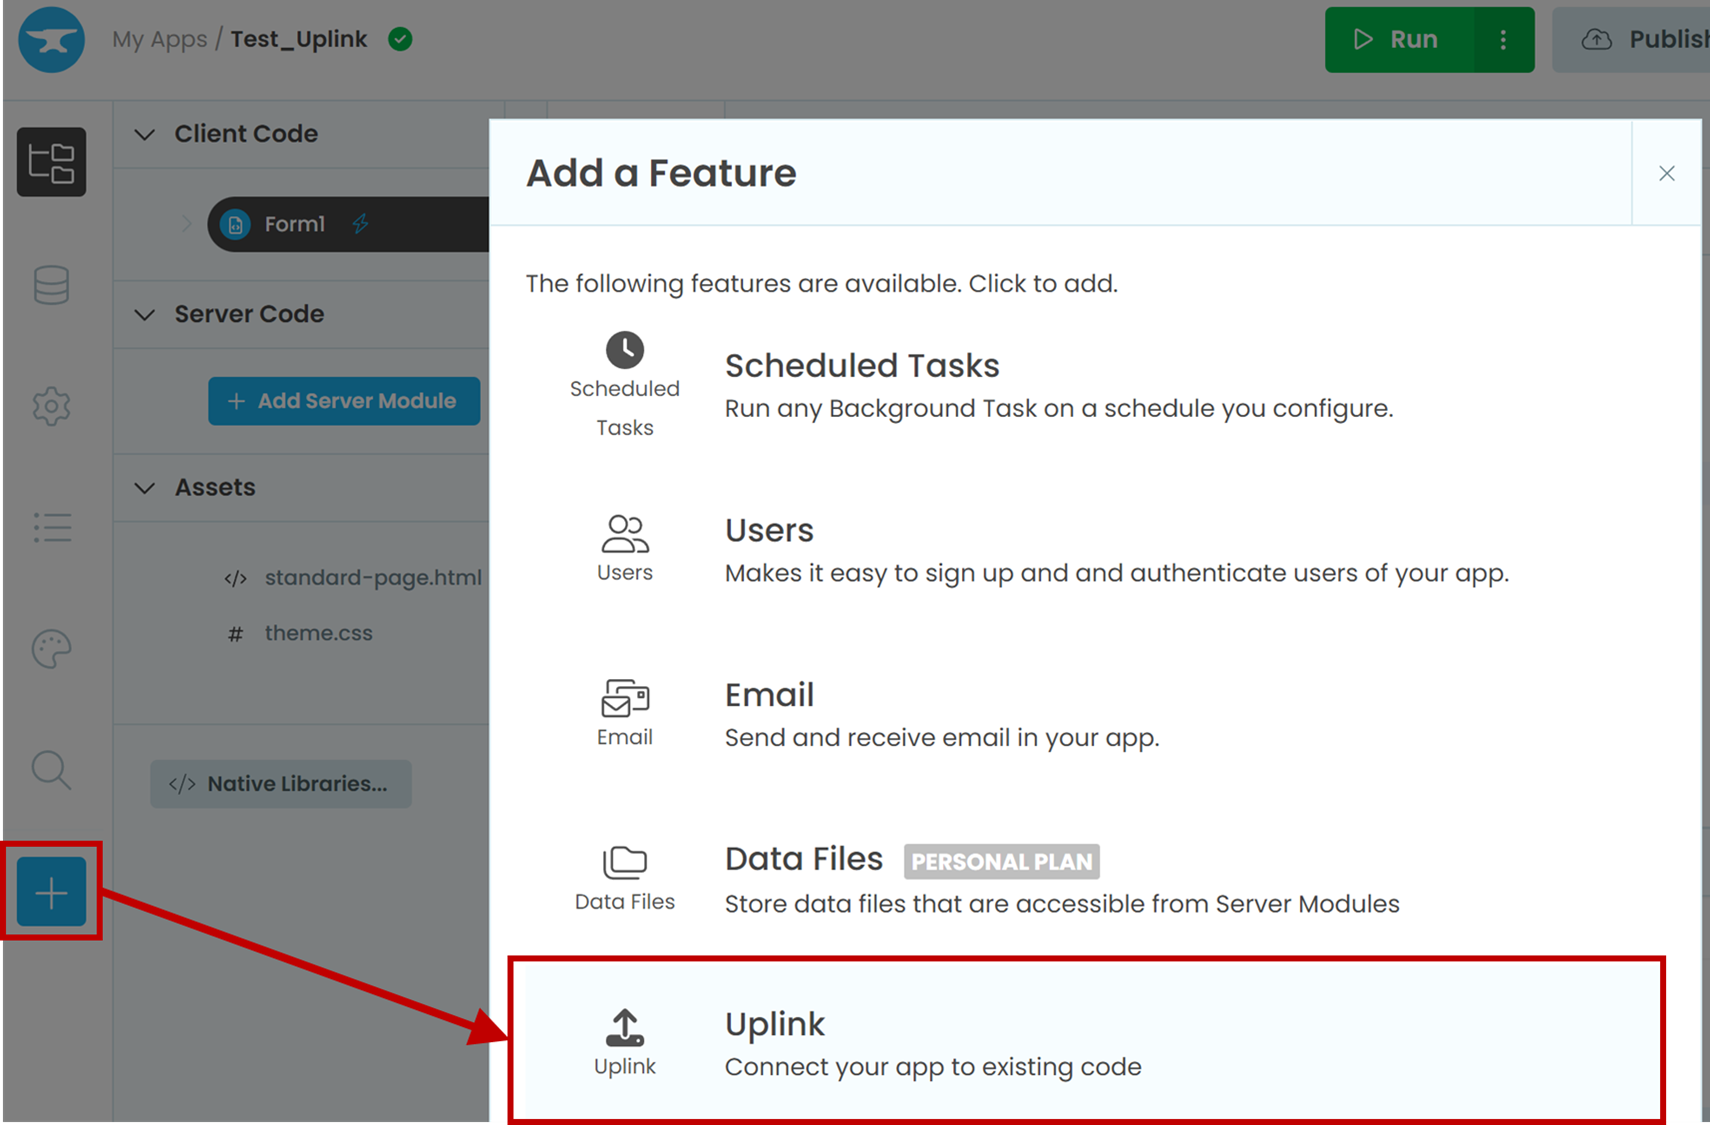Viewport: 1710px width, 1125px height.
Task: Click the green saved-status checkmark icon
Action: [x=400, y=39]
